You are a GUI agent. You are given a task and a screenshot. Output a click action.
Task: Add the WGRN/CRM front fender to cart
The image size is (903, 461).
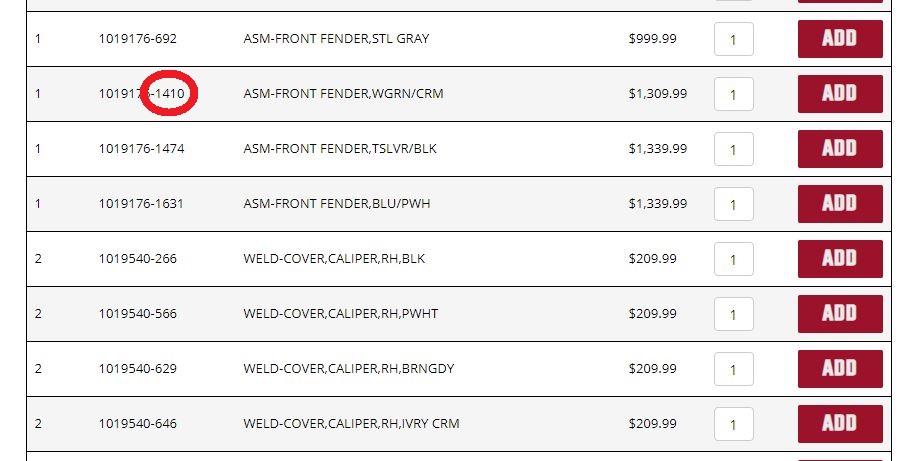[x=840, y=94]
